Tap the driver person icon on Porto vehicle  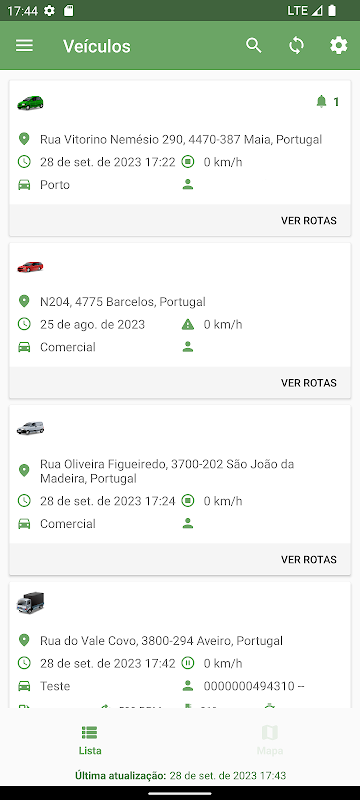[x=188, y=185]
